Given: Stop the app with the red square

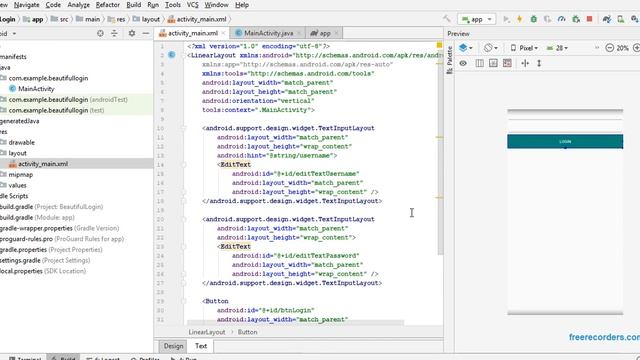Looking at the screenshot, I should pyautogui.click(x=589, y=19).
